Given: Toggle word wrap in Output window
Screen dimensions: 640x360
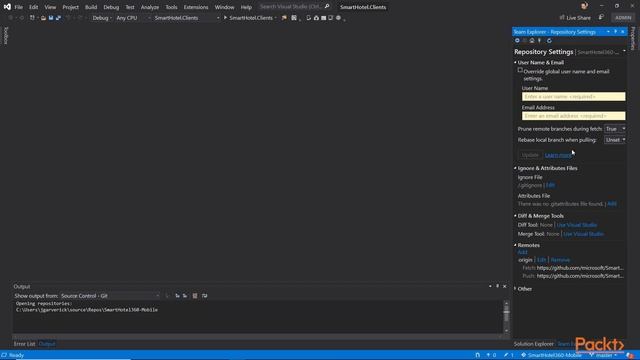Looking at the screenshot, I should pyautogui.click(x=204, y=296).
